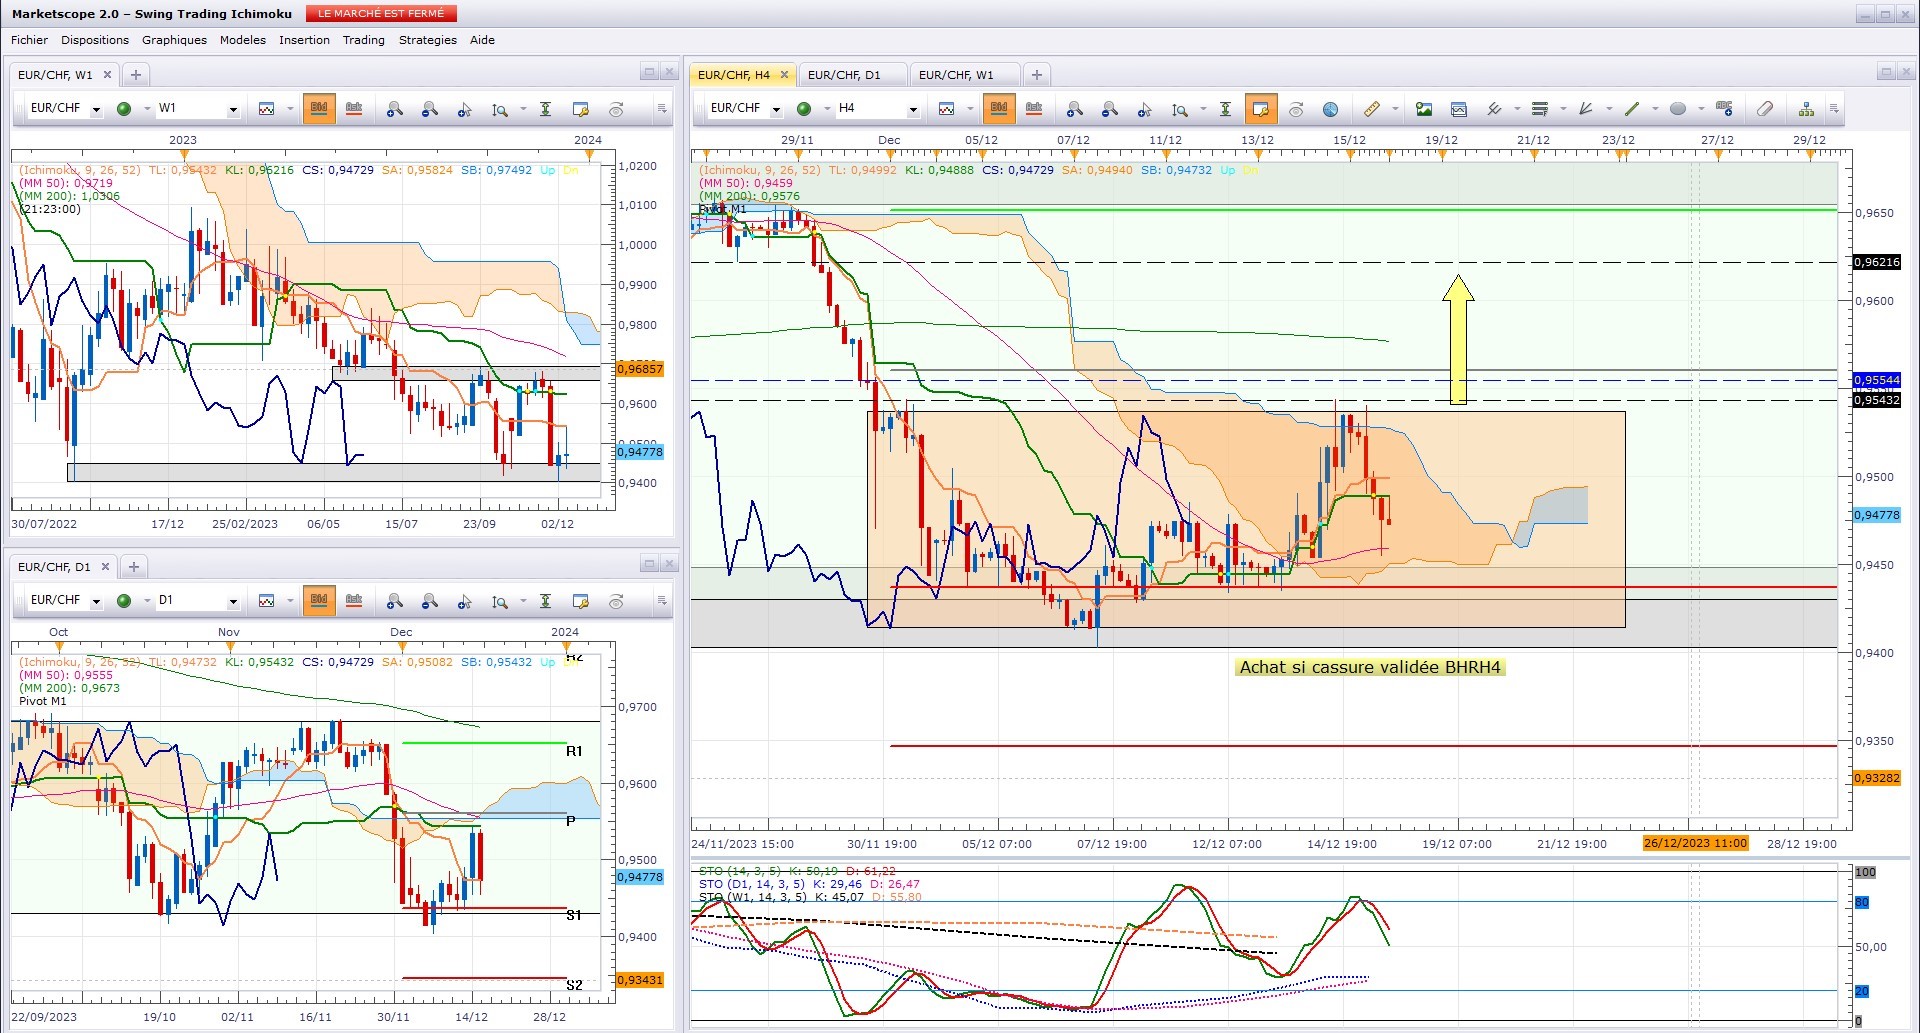Zoom out on the D1 chart
1920x1033 pixels.
pyautogui.click(x=430, y=600)
